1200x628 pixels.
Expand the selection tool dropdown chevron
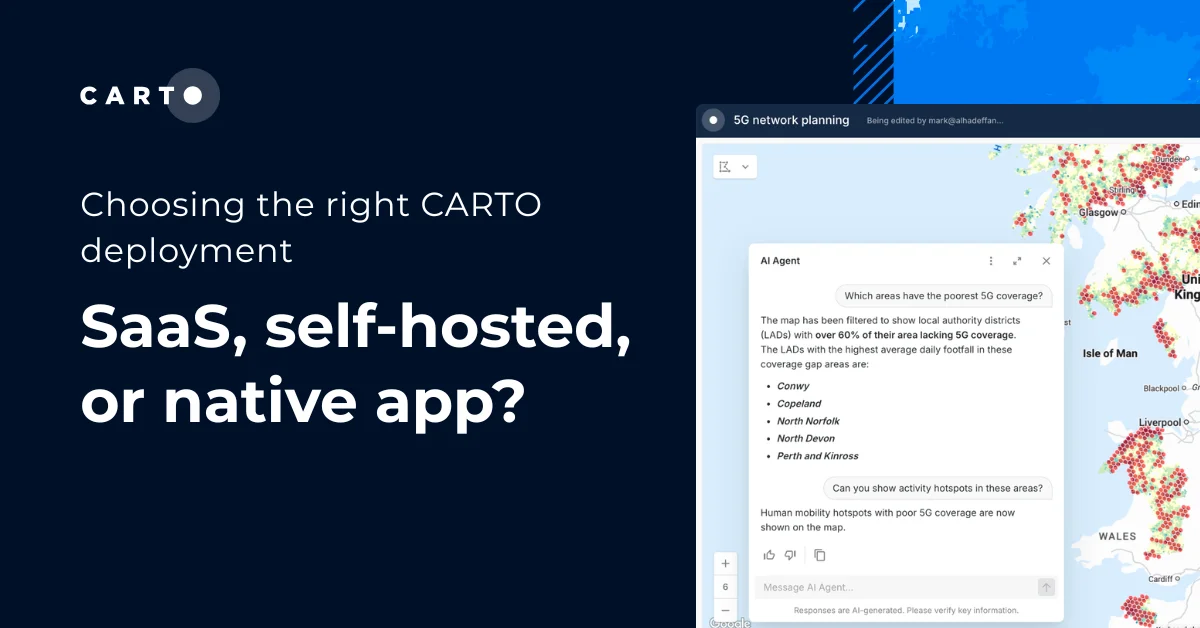pyautogui.click(x=745, y=166)
